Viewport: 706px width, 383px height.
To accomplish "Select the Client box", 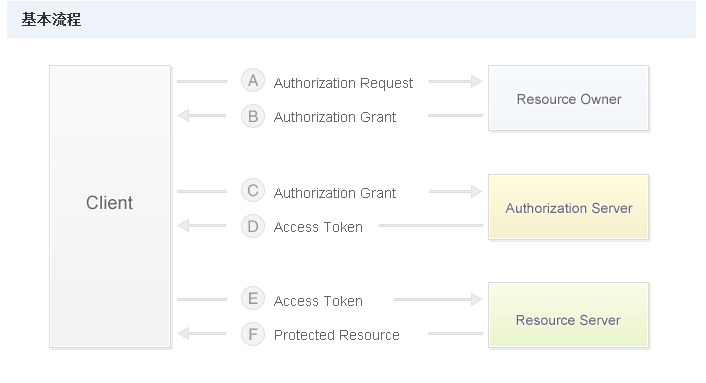I will coord(110,207).
